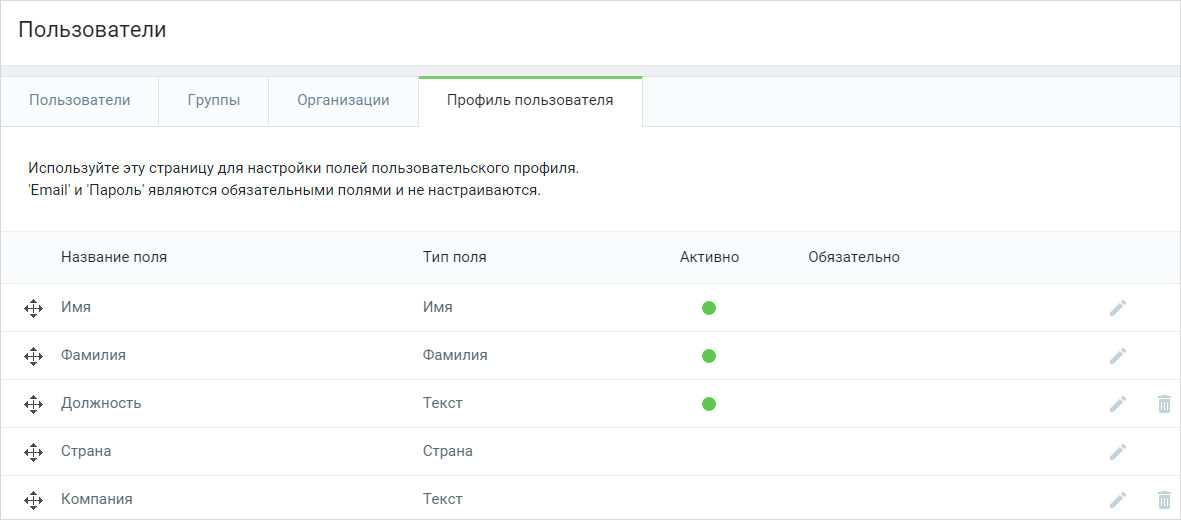The width and height of the screenshot is (1181, 520).
Task: Click the Должность field name cell
Action: [x=101, y=403]
